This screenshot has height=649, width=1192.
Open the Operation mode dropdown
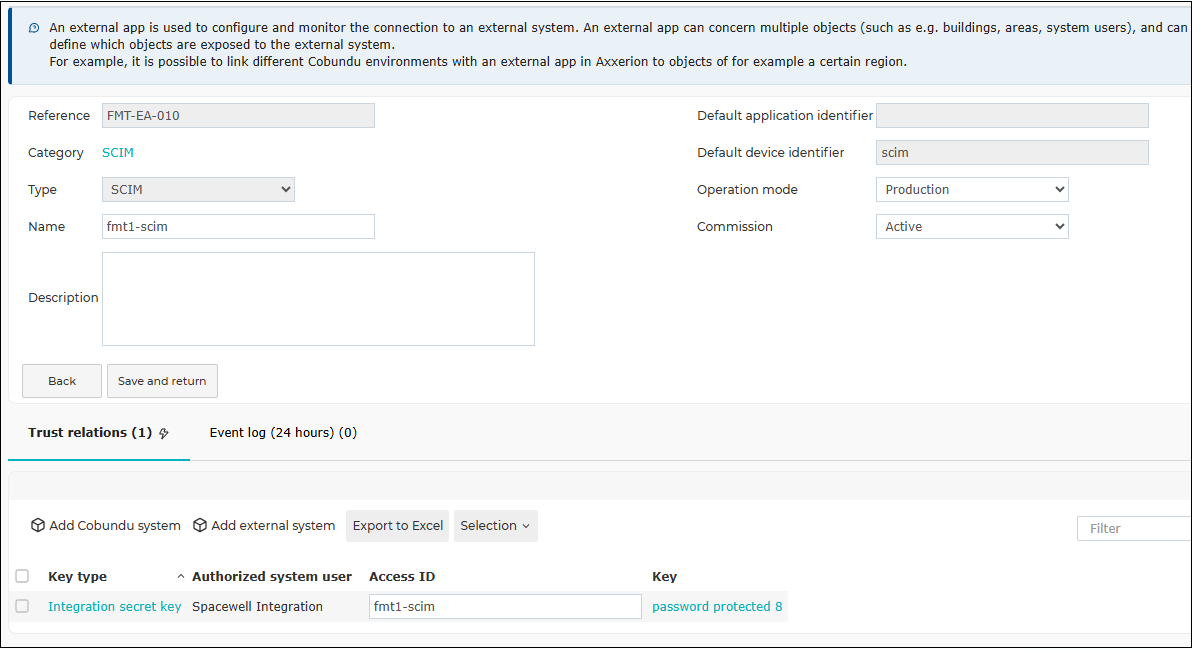coord(972,189)
